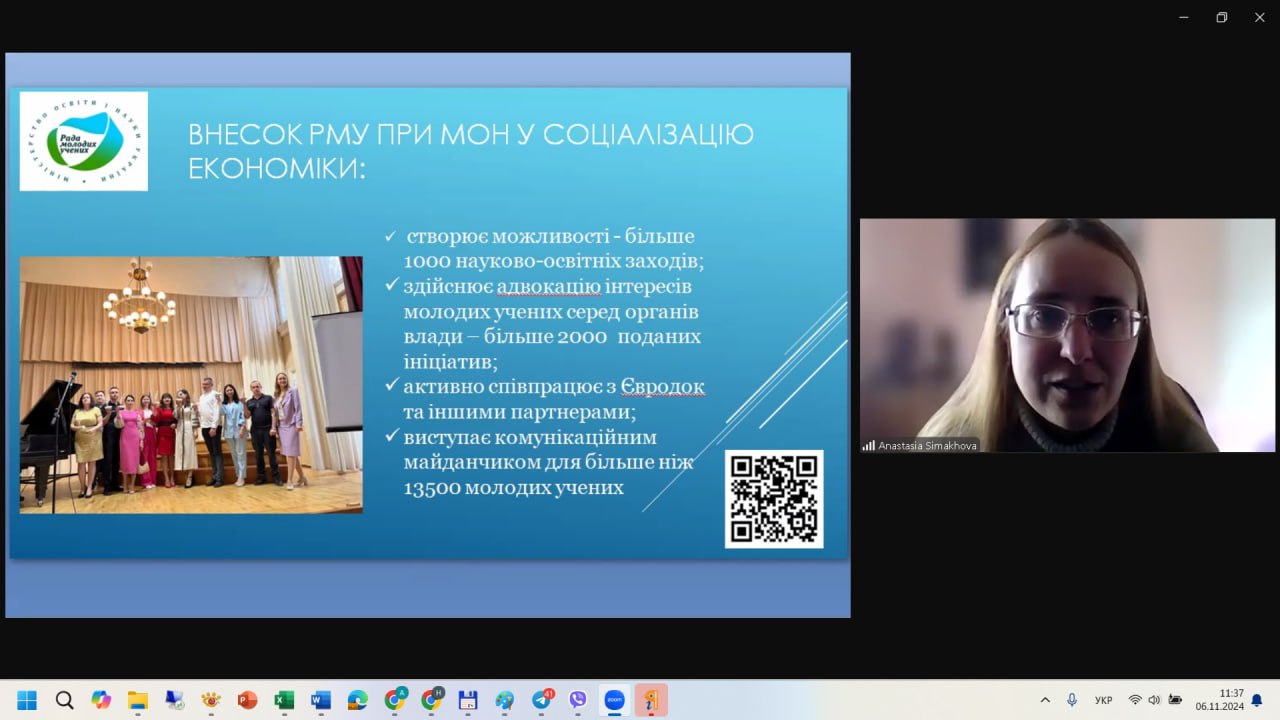Click the active Zoom taskbar icon
The height and width of the screenshot is (720, 1280).
615,700
